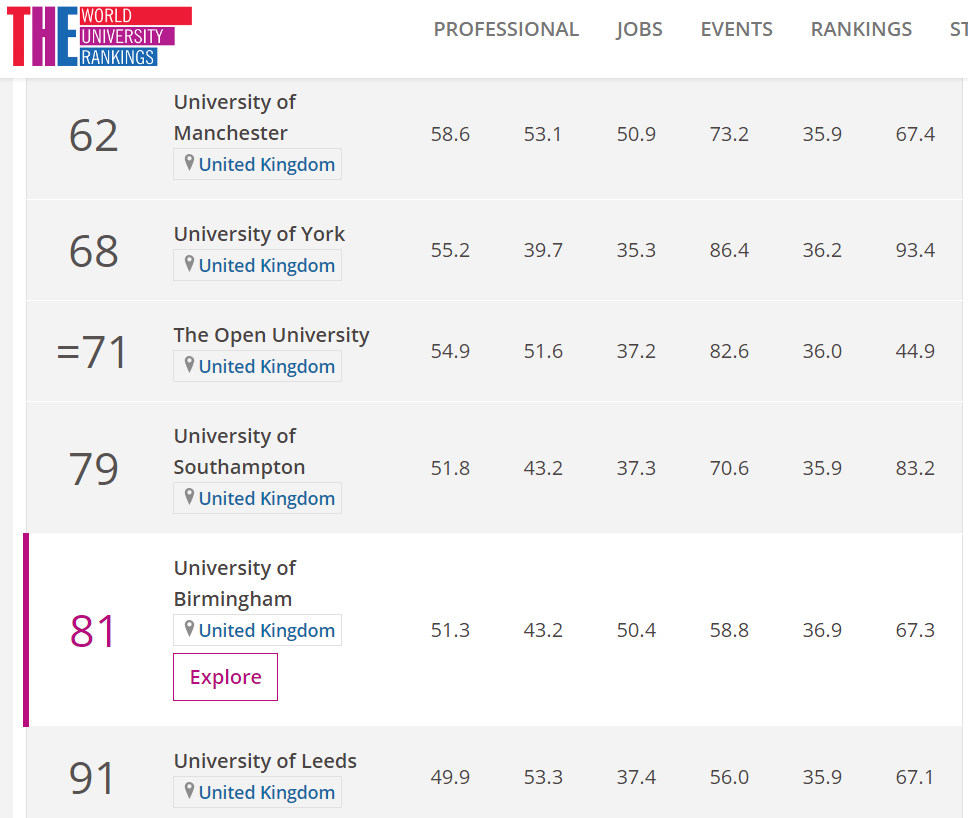The height and width of the screenshot is (818, 968).
Task: Click score 53.1 in the Manchester row
Action: click(543, 134)
